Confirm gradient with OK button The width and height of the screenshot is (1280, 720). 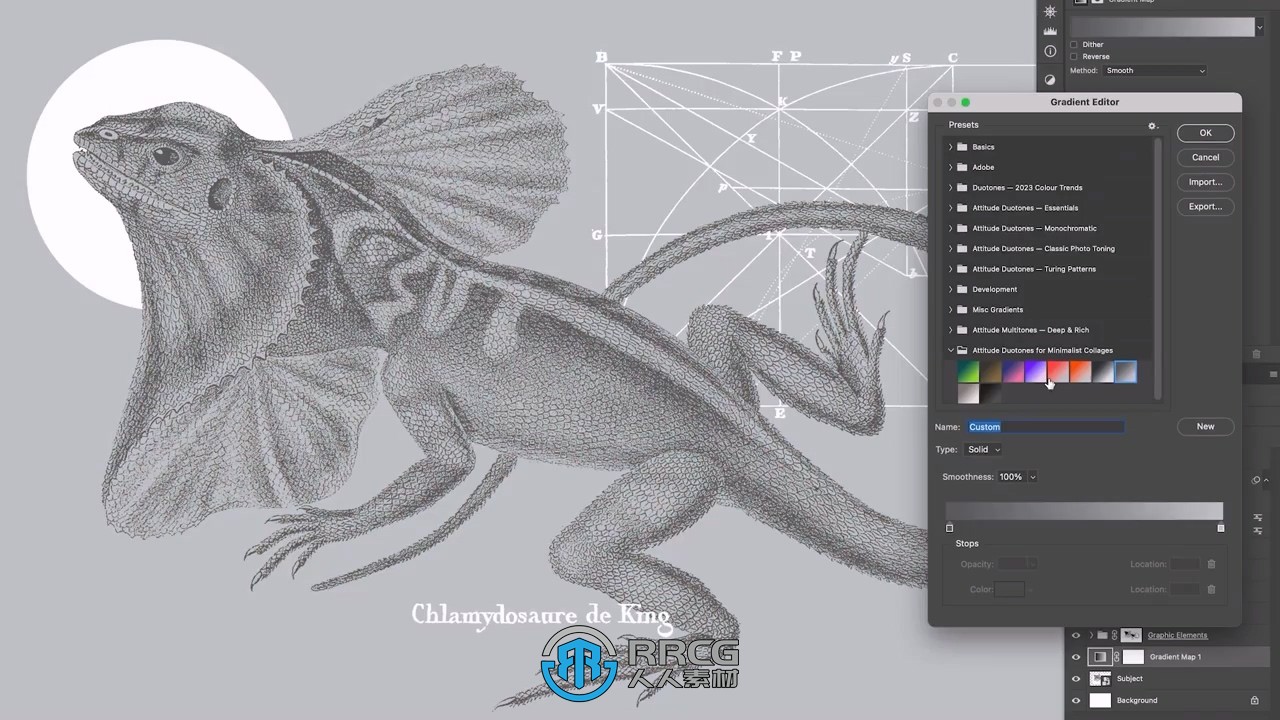tap(1205, 133)
